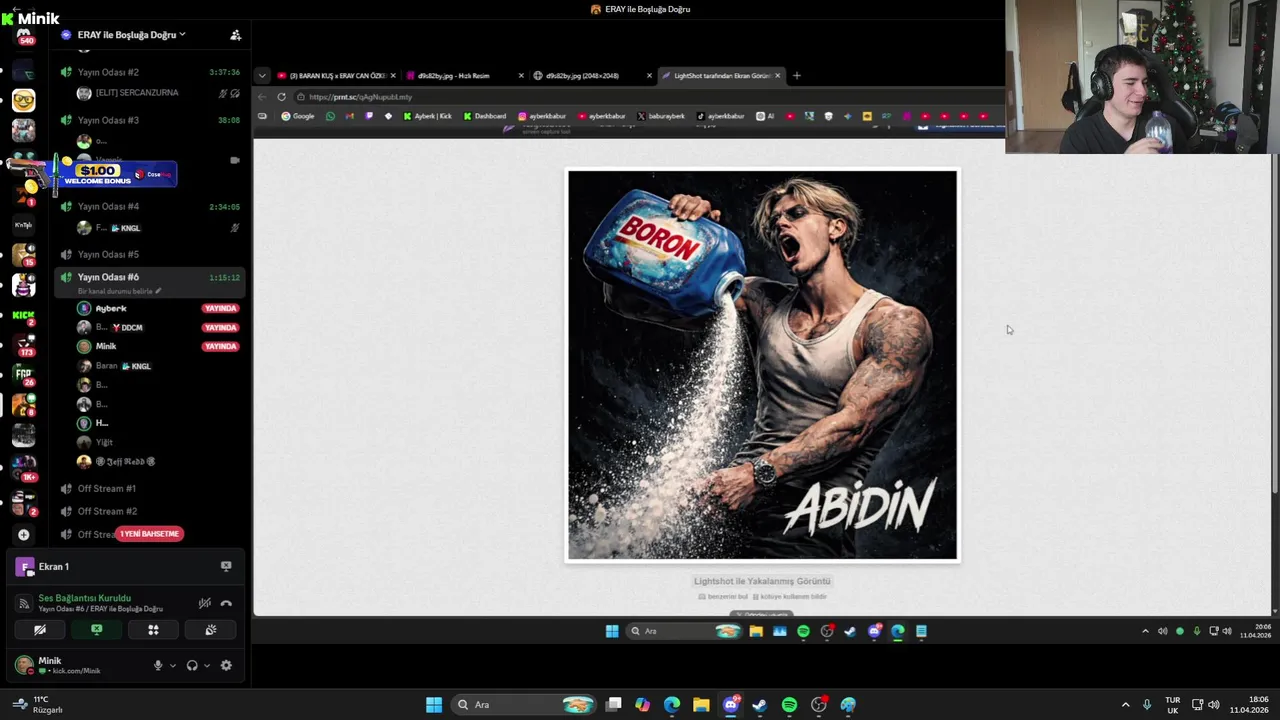Open File Explorer from the outer taskbar
This screenshot has height=720, width=1280.
click(701, 705)
